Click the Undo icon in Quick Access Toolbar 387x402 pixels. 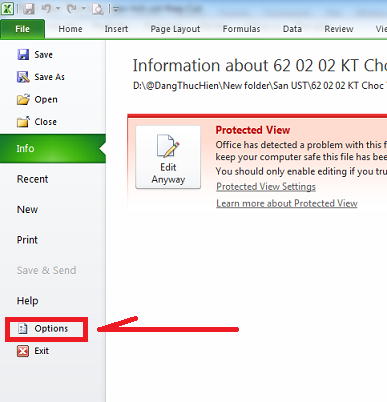click(x=46, y=9)
